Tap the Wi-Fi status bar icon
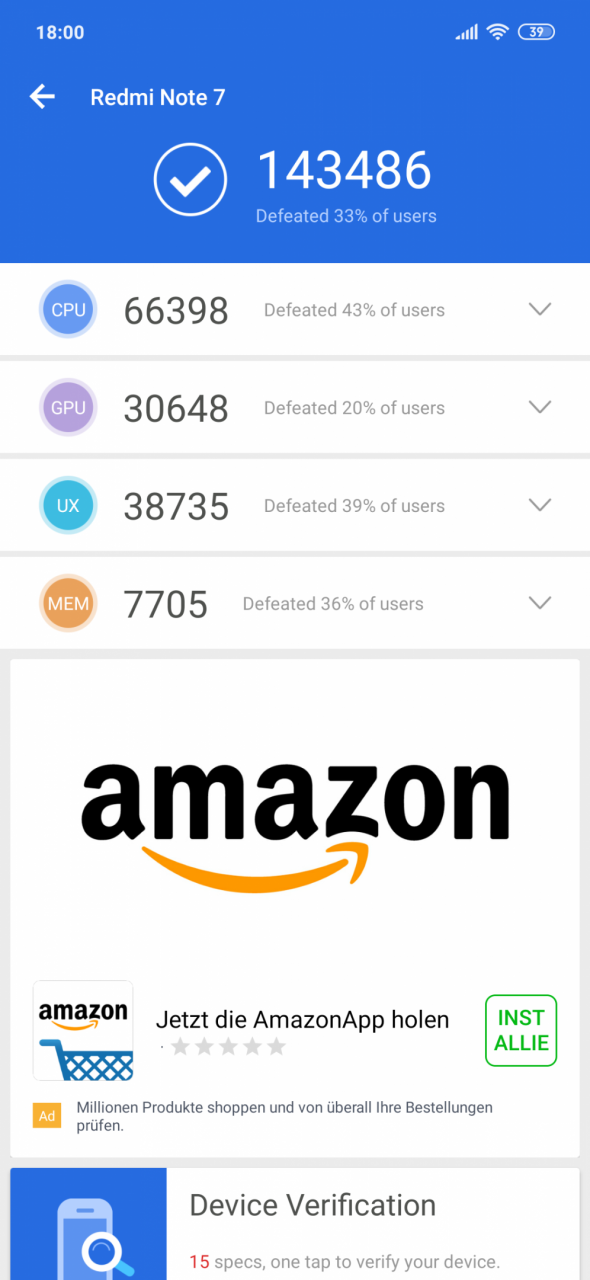The height and width of the screenshot is (1280, 590). (x=497, y=32)
